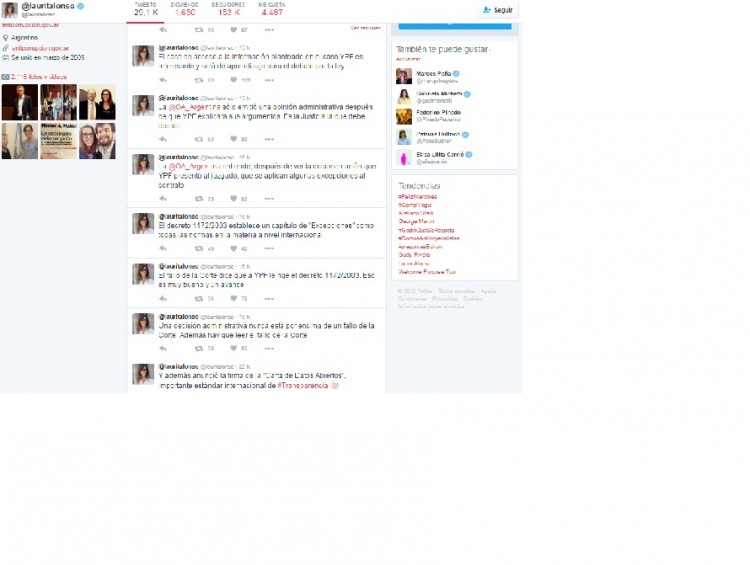Switch to the Seguidores tab

tap(228, 10)
